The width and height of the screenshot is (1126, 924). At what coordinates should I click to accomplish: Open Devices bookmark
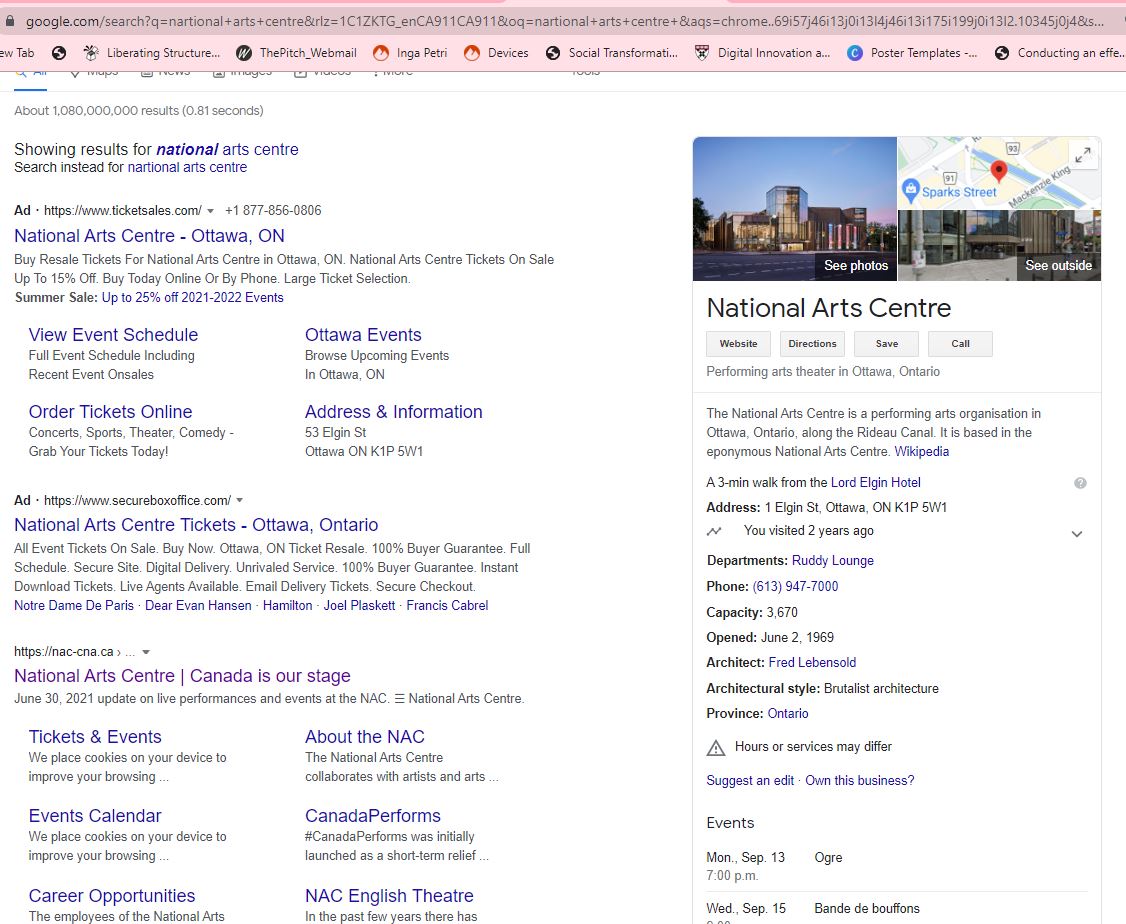pos(496,52)
